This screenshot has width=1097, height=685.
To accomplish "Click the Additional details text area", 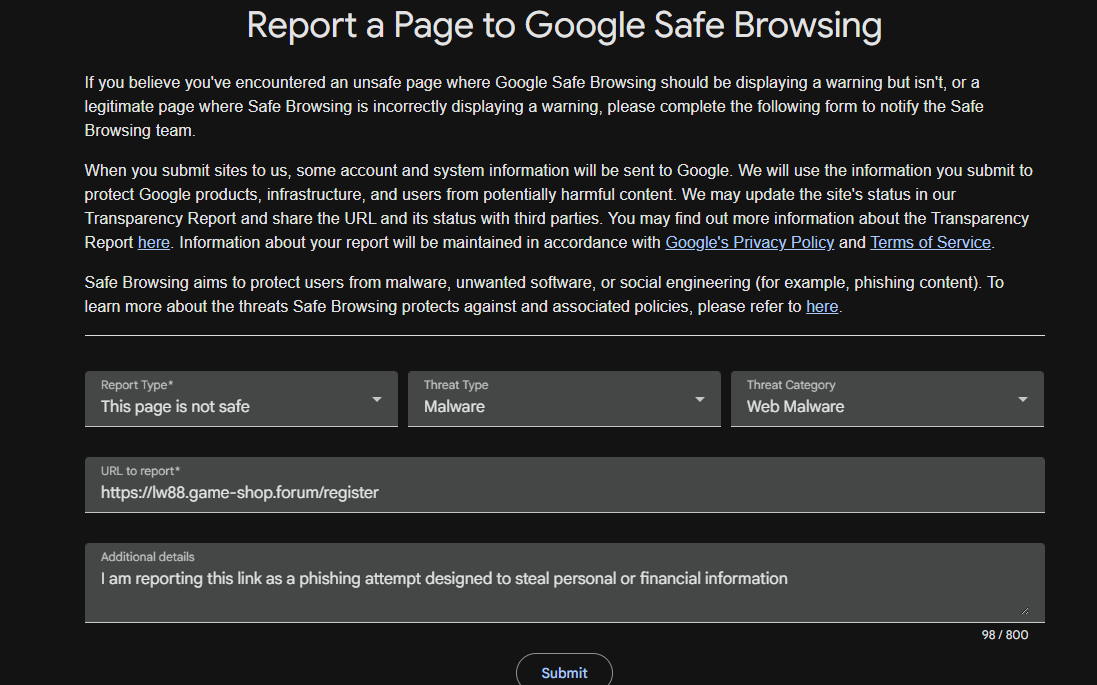I will (565, 583).
